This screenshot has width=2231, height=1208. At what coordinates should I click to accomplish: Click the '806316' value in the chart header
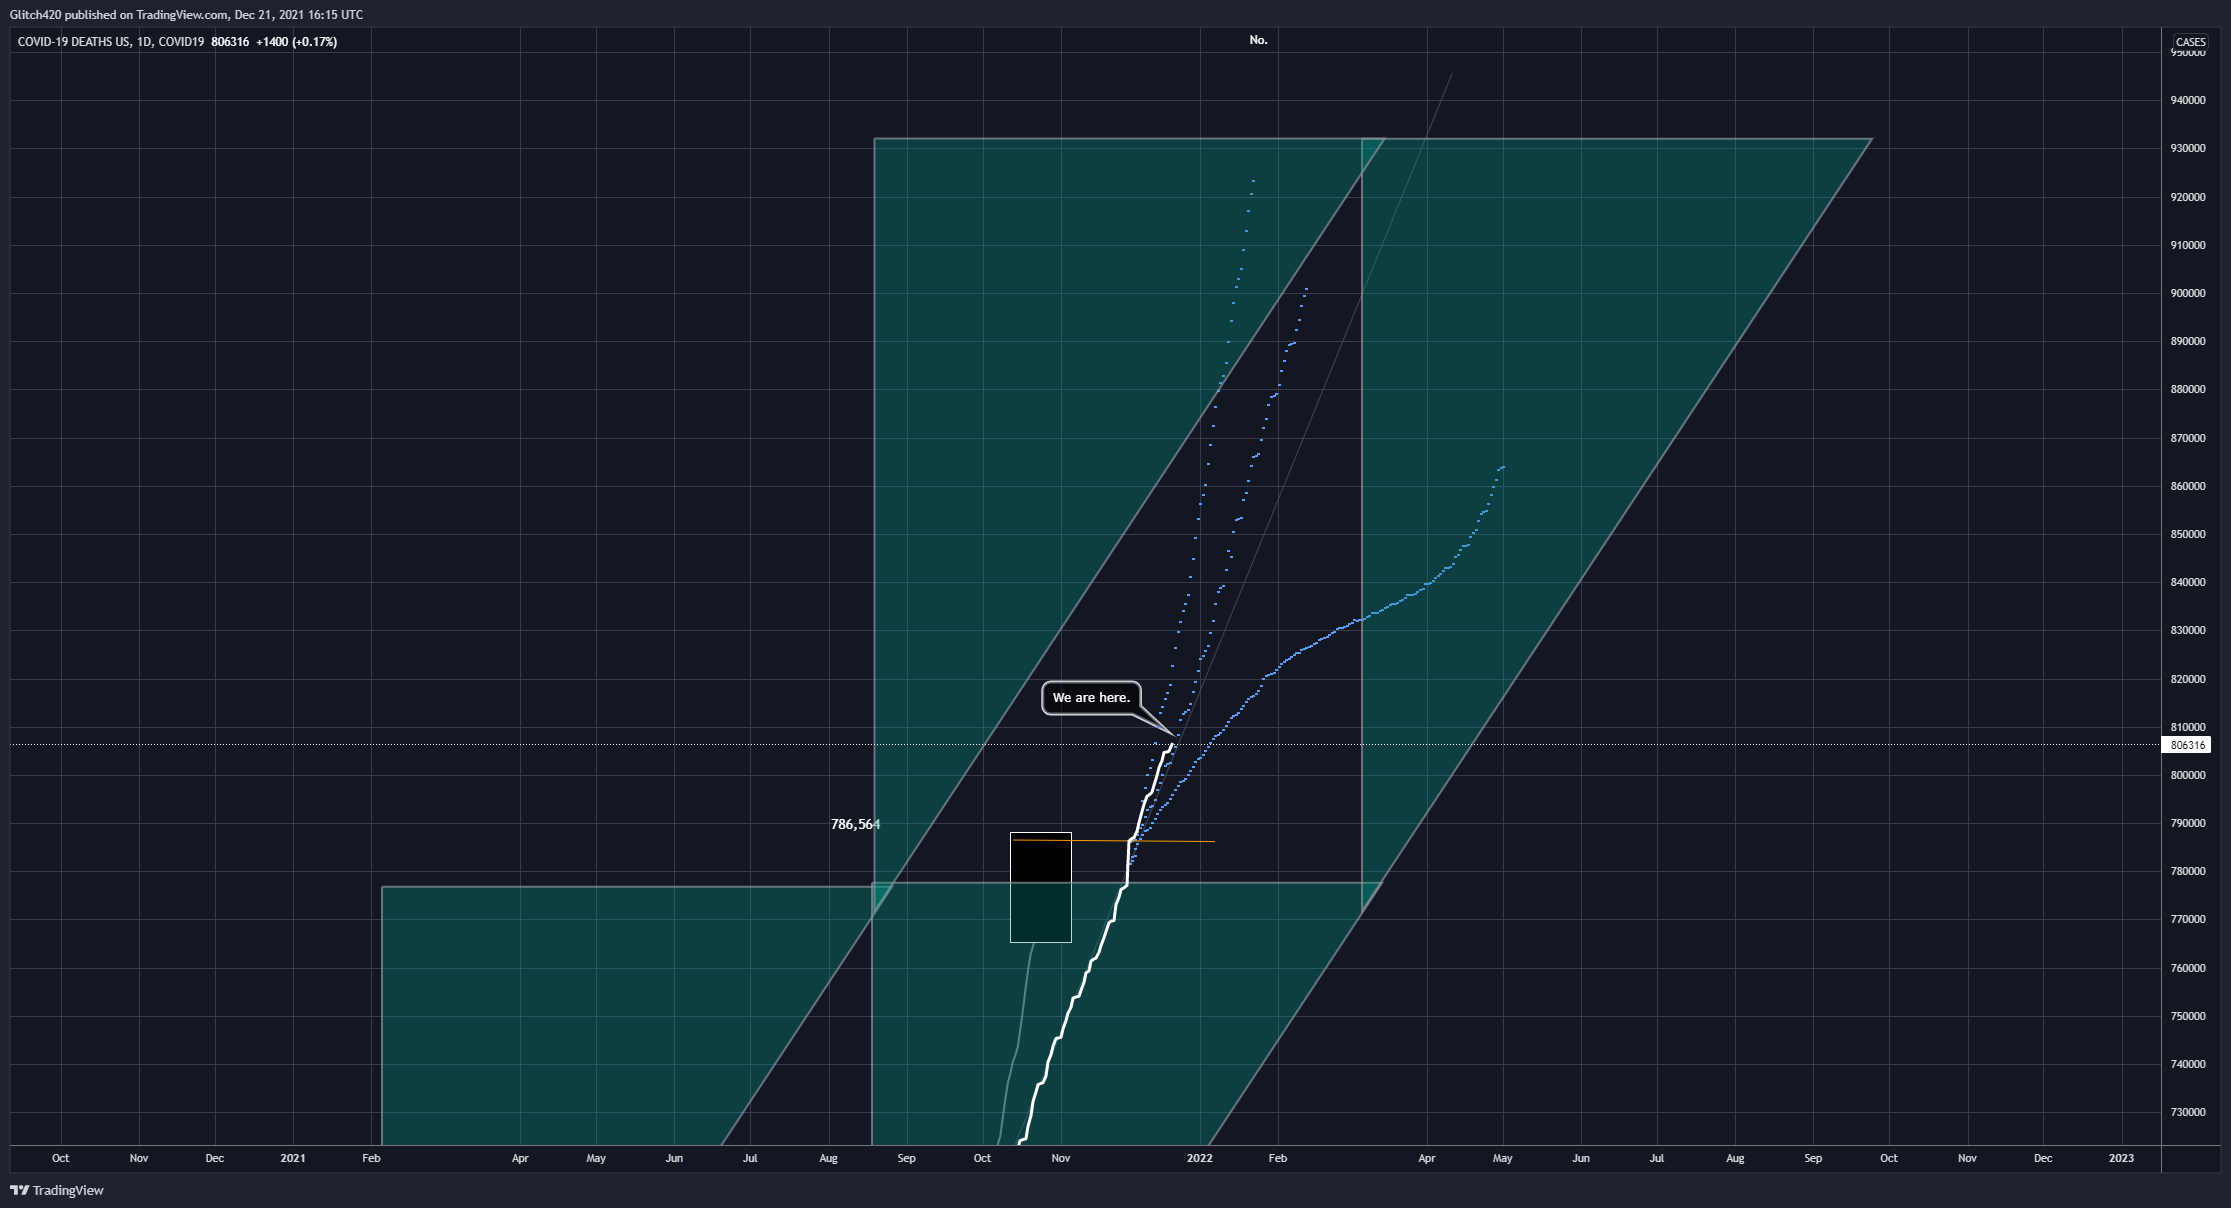pyautogui.click(x=230, y=42)
